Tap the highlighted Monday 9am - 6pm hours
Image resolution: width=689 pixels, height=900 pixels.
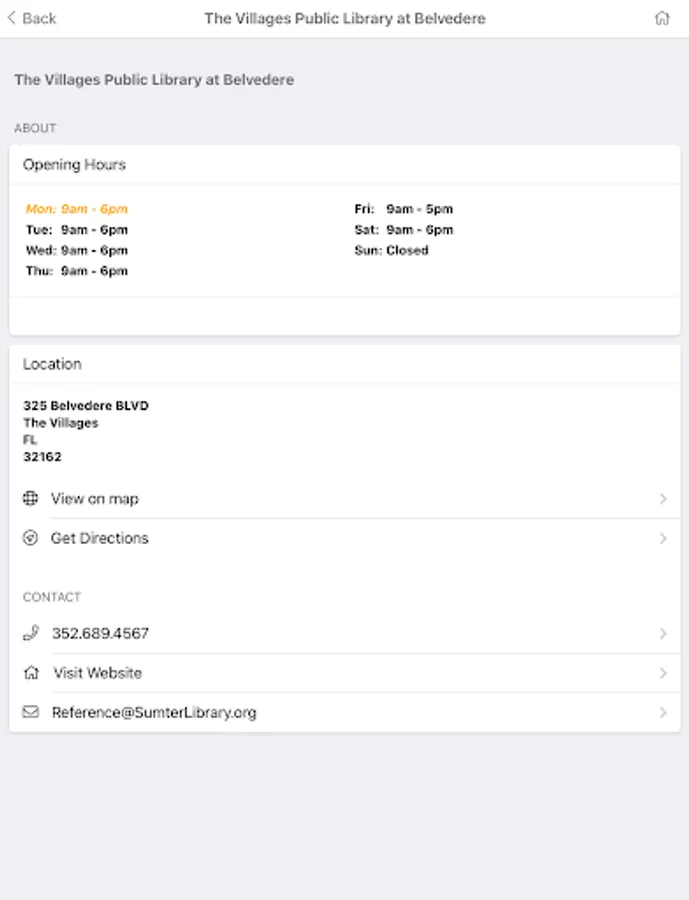pos(77,209)
